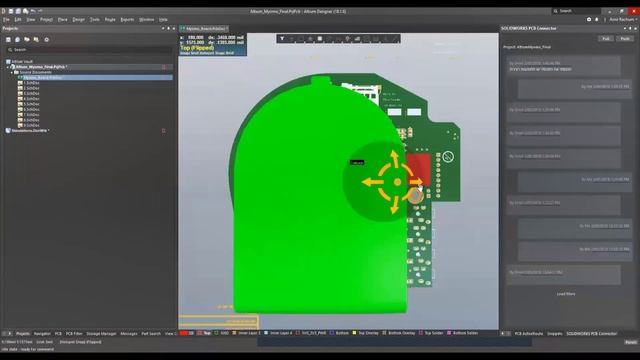The image size is (640, 360).
Task: Collapse the Source Documents folder
Action: coord(12,72)
